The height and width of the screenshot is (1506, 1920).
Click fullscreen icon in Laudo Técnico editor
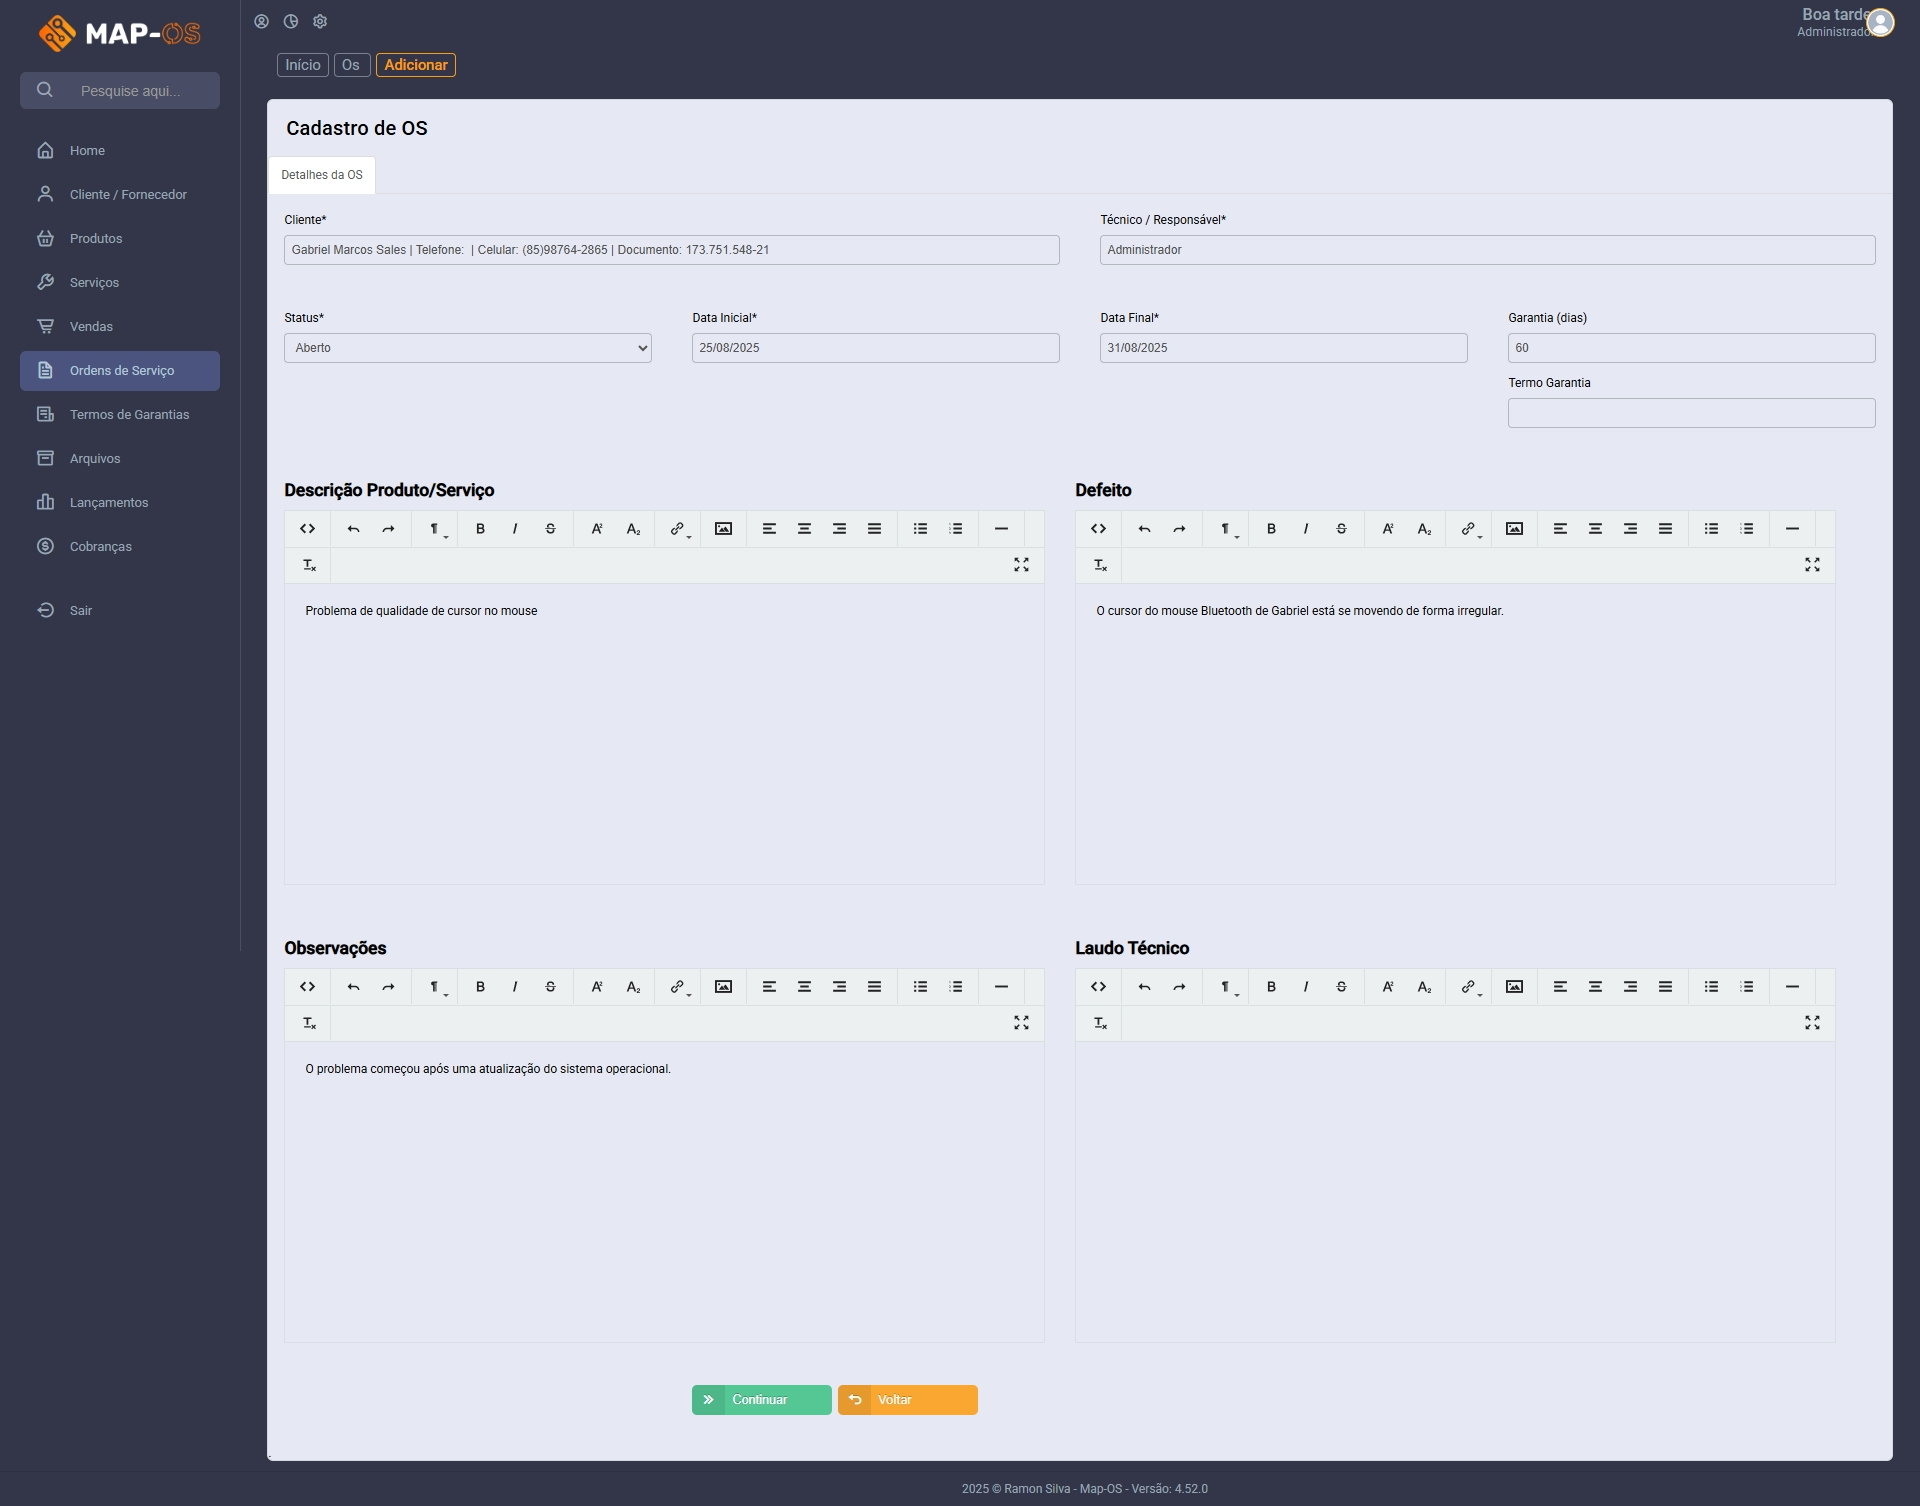point(1812,1023)
